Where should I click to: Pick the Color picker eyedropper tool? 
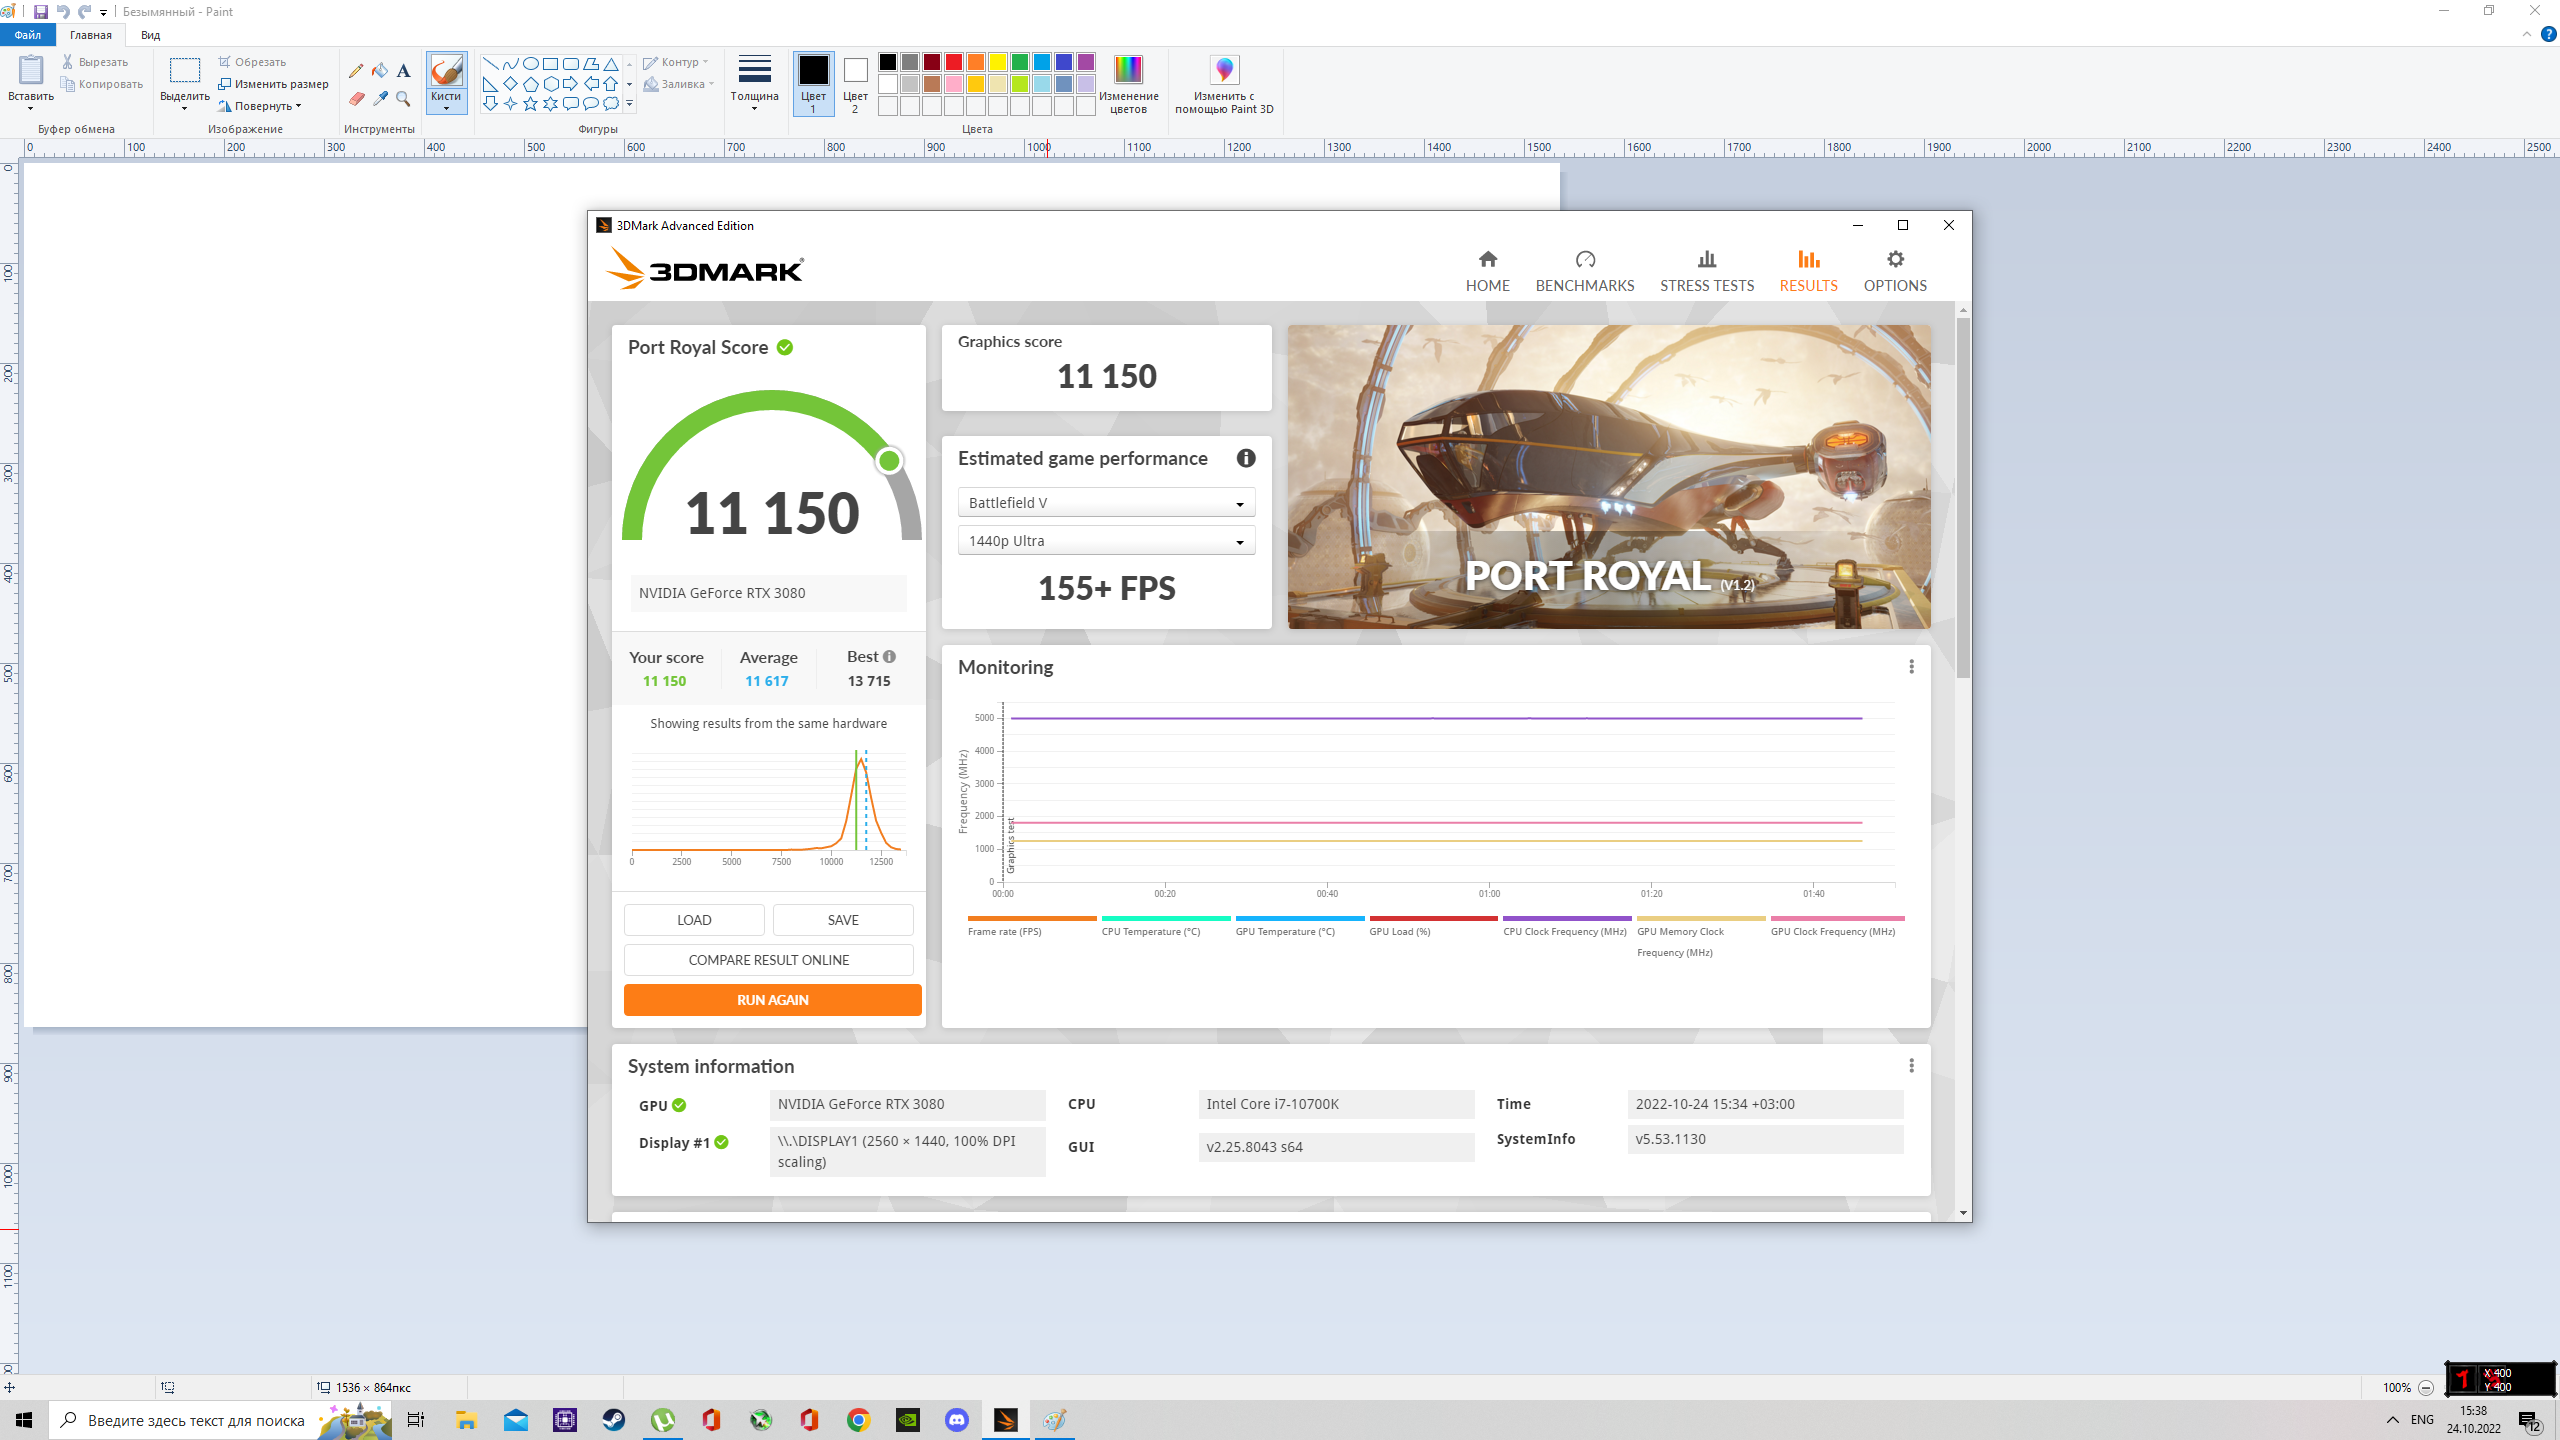click(x=380, y=98)
